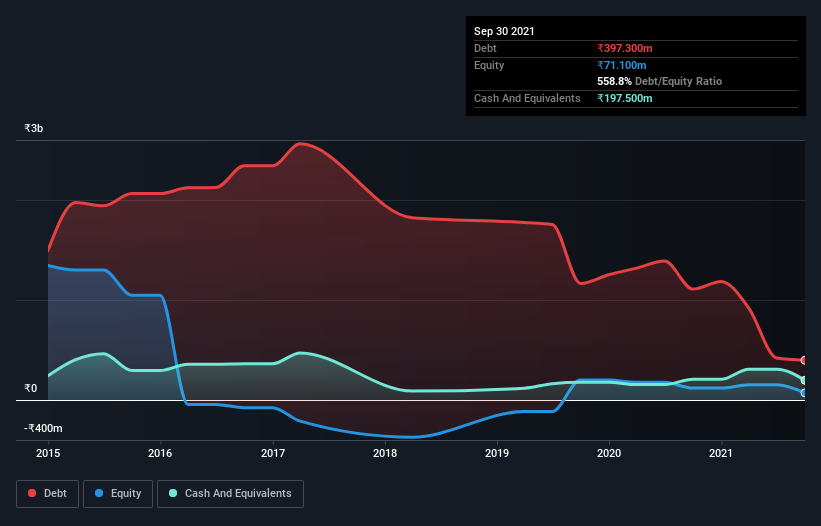
Task: Toggle Cash And Equivalents legend button
Action: tap(230, 494)
